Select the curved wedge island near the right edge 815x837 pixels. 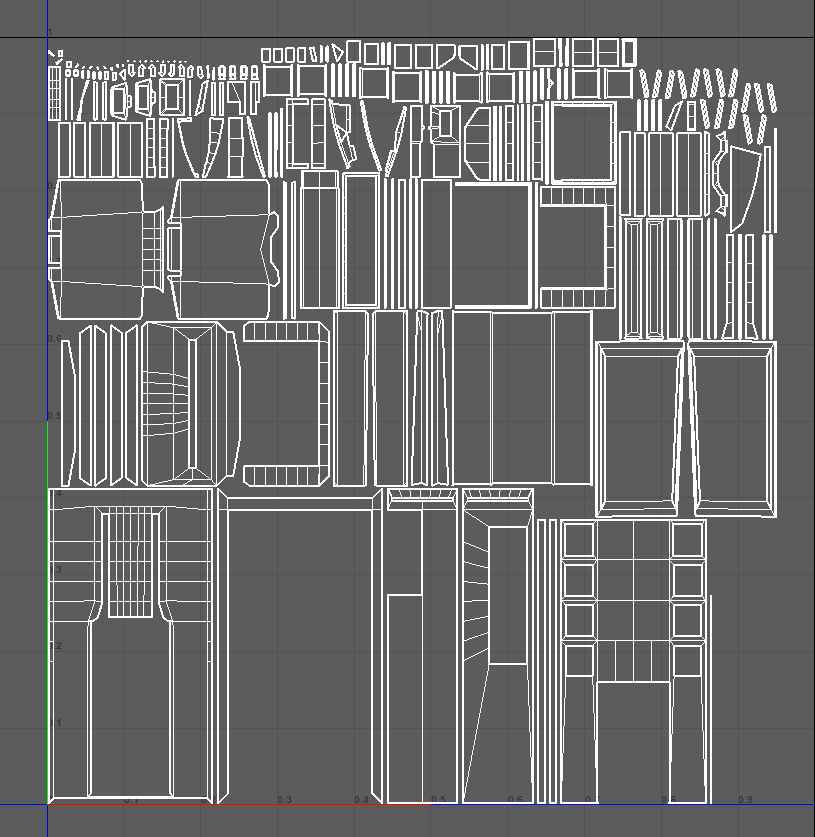click(740, 187)
